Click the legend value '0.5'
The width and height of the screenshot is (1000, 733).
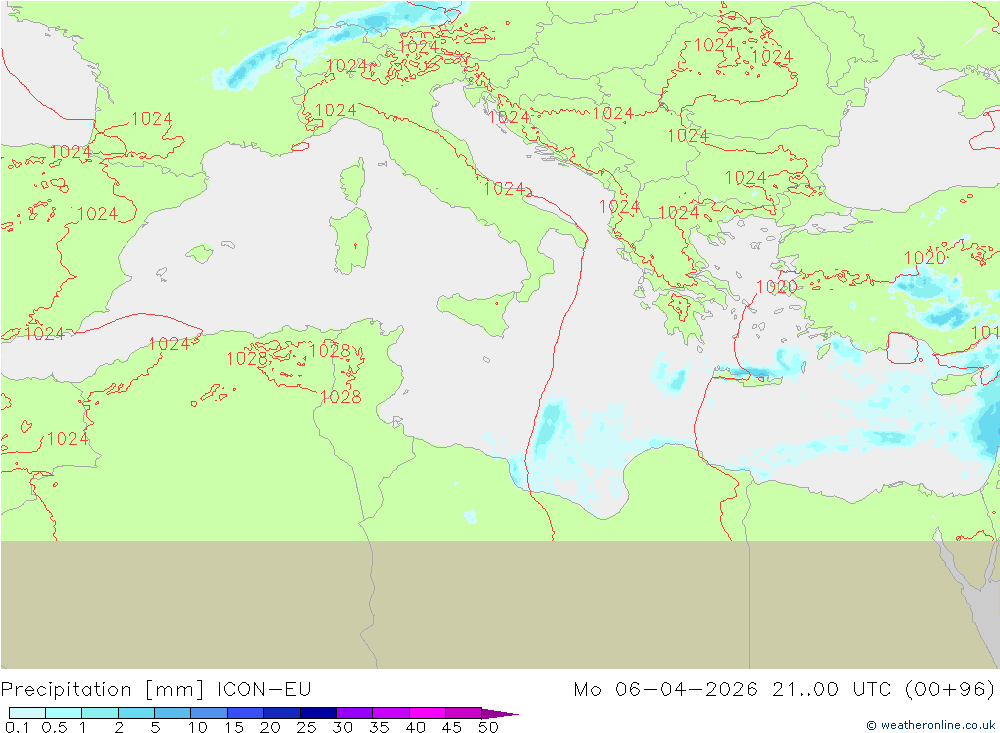54,727
